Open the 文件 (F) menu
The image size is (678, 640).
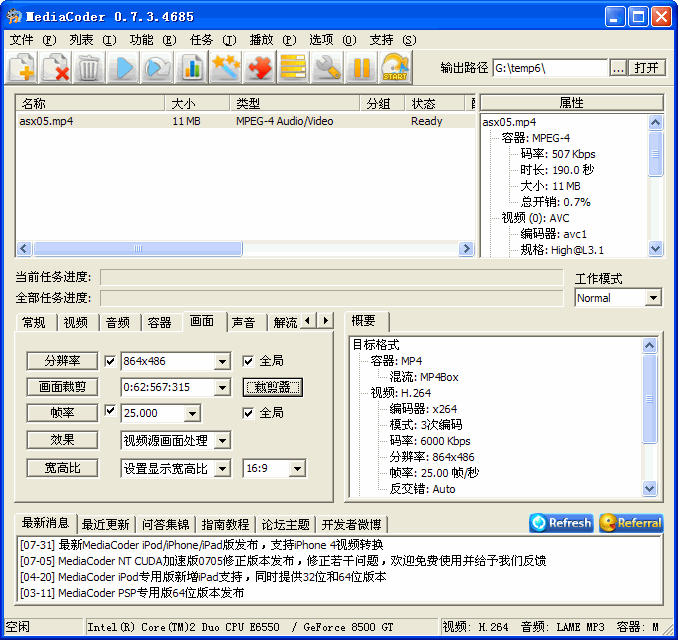click(32, 40)
